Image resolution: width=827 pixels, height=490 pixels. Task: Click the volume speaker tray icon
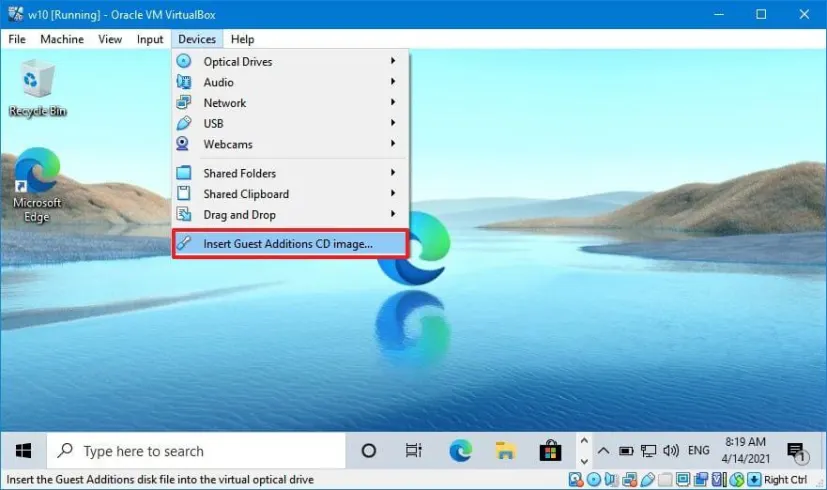671,451
